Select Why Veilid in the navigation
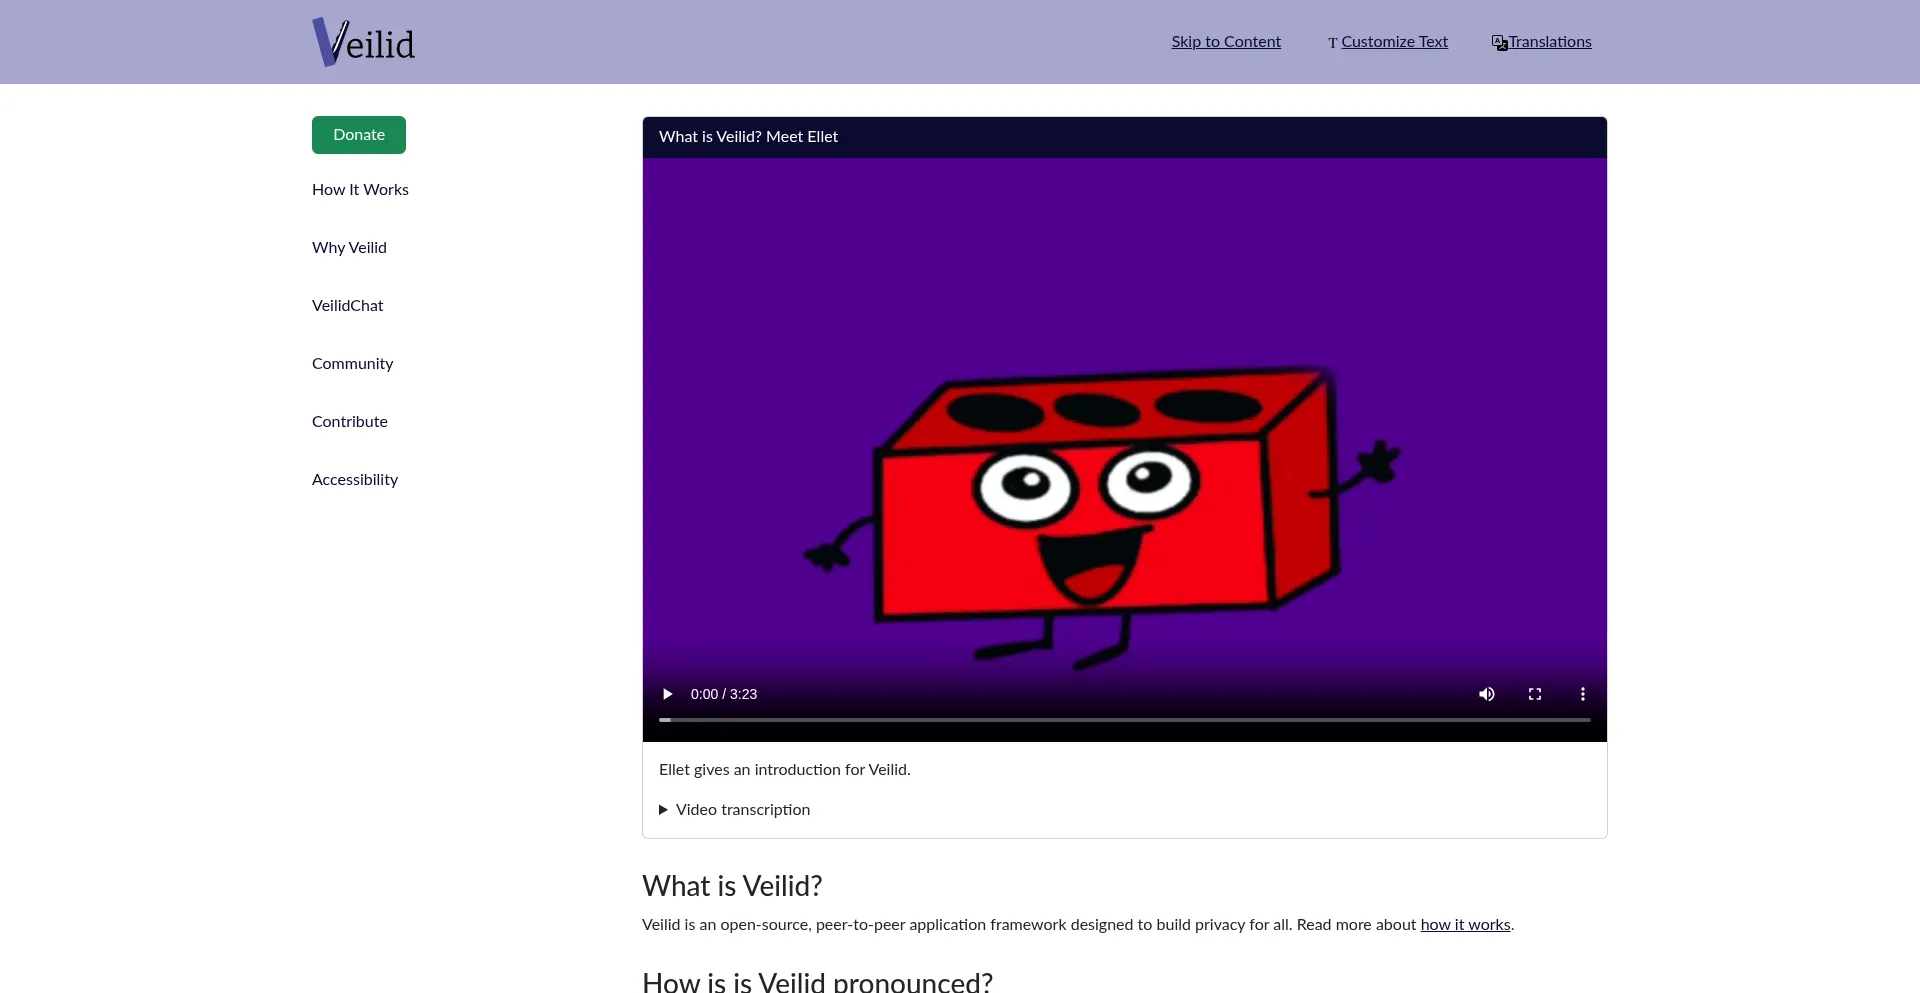Screen dimensions: 1920x993 coord(349,247)
